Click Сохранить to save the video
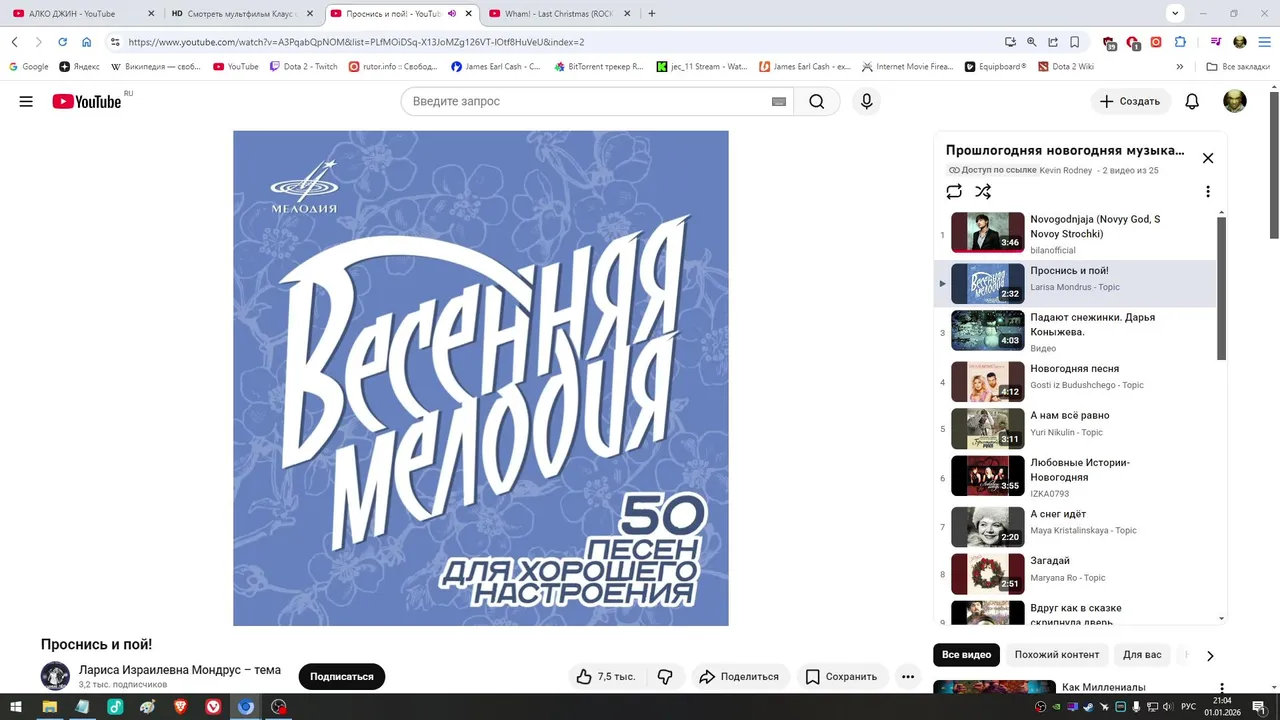 click(x=842, y=677)
